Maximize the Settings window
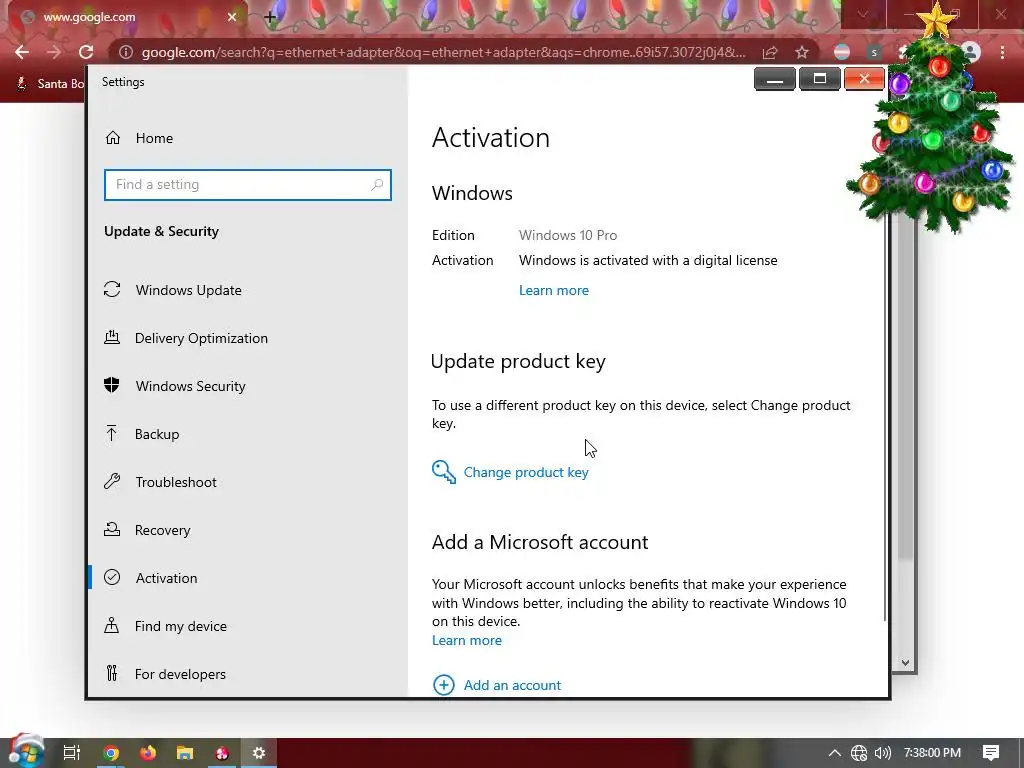Screen dimensions: 1024x768 820,79
